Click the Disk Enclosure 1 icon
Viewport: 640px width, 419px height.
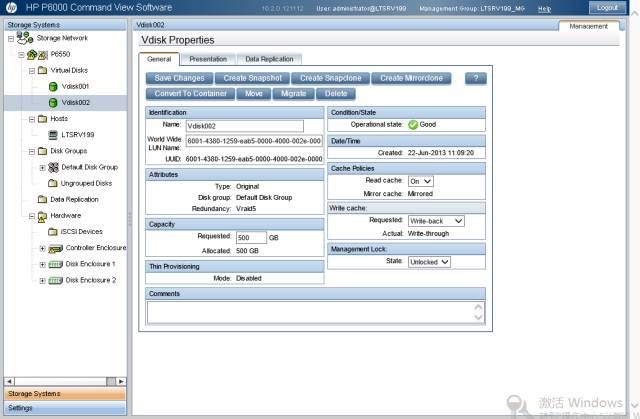coord(56,264)
